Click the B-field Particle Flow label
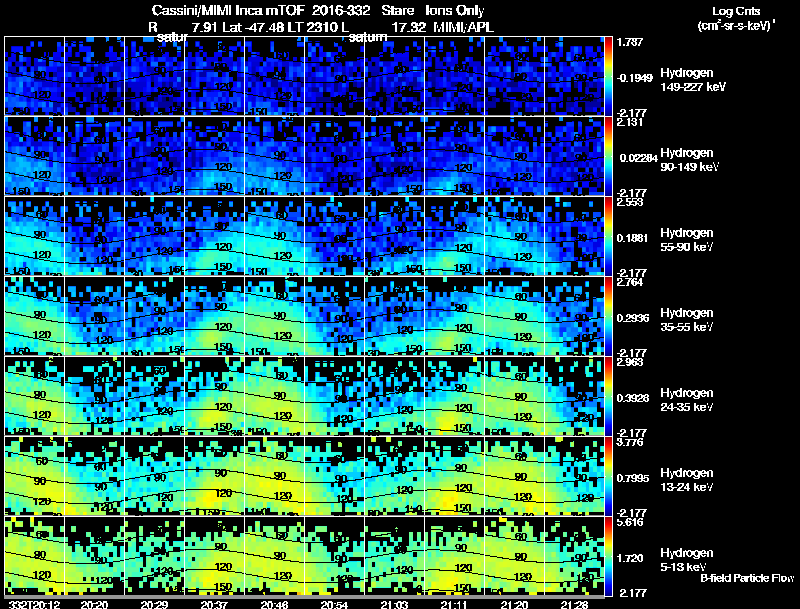This screenshot has width=800, height=609. (747, 578)
